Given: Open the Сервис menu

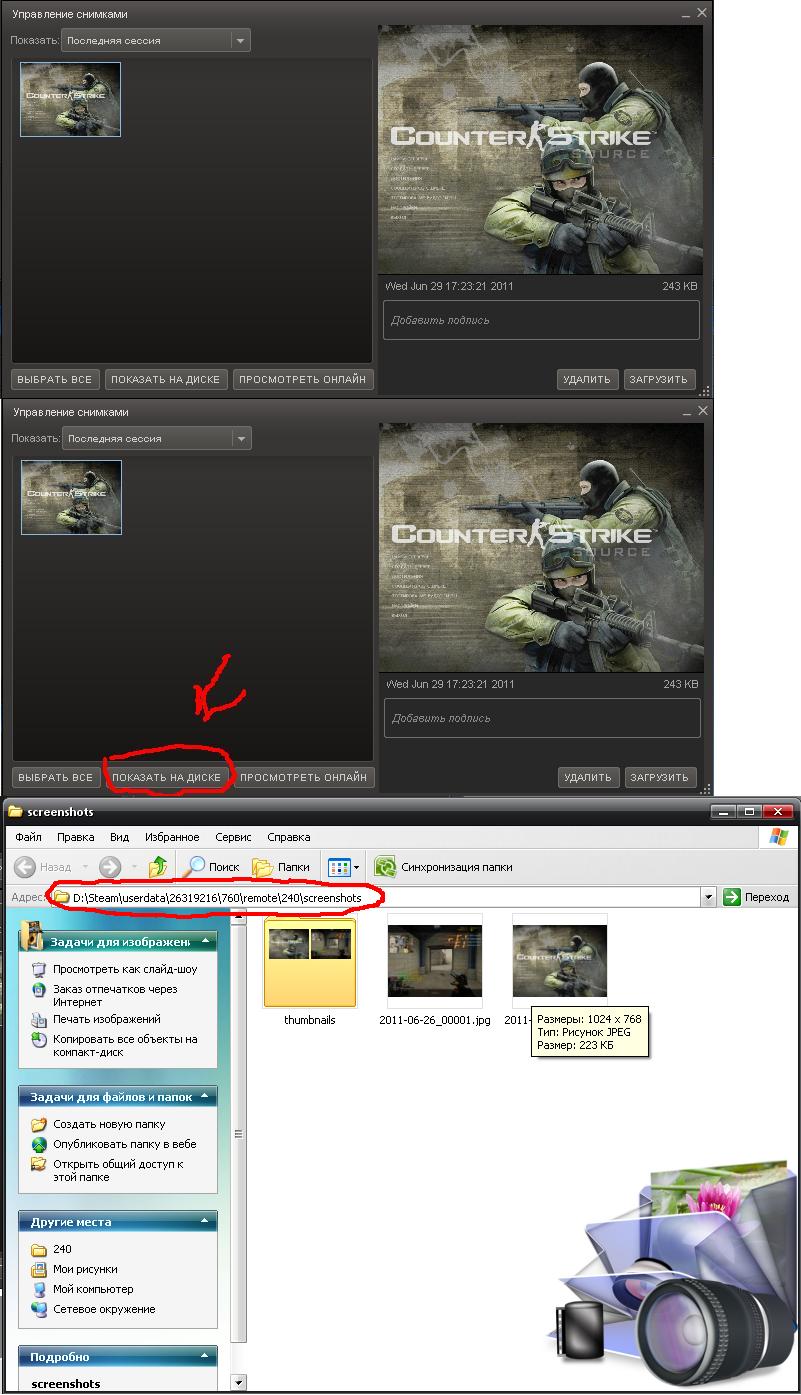Looking at the screenshot, I should click(x=233, y=837).
